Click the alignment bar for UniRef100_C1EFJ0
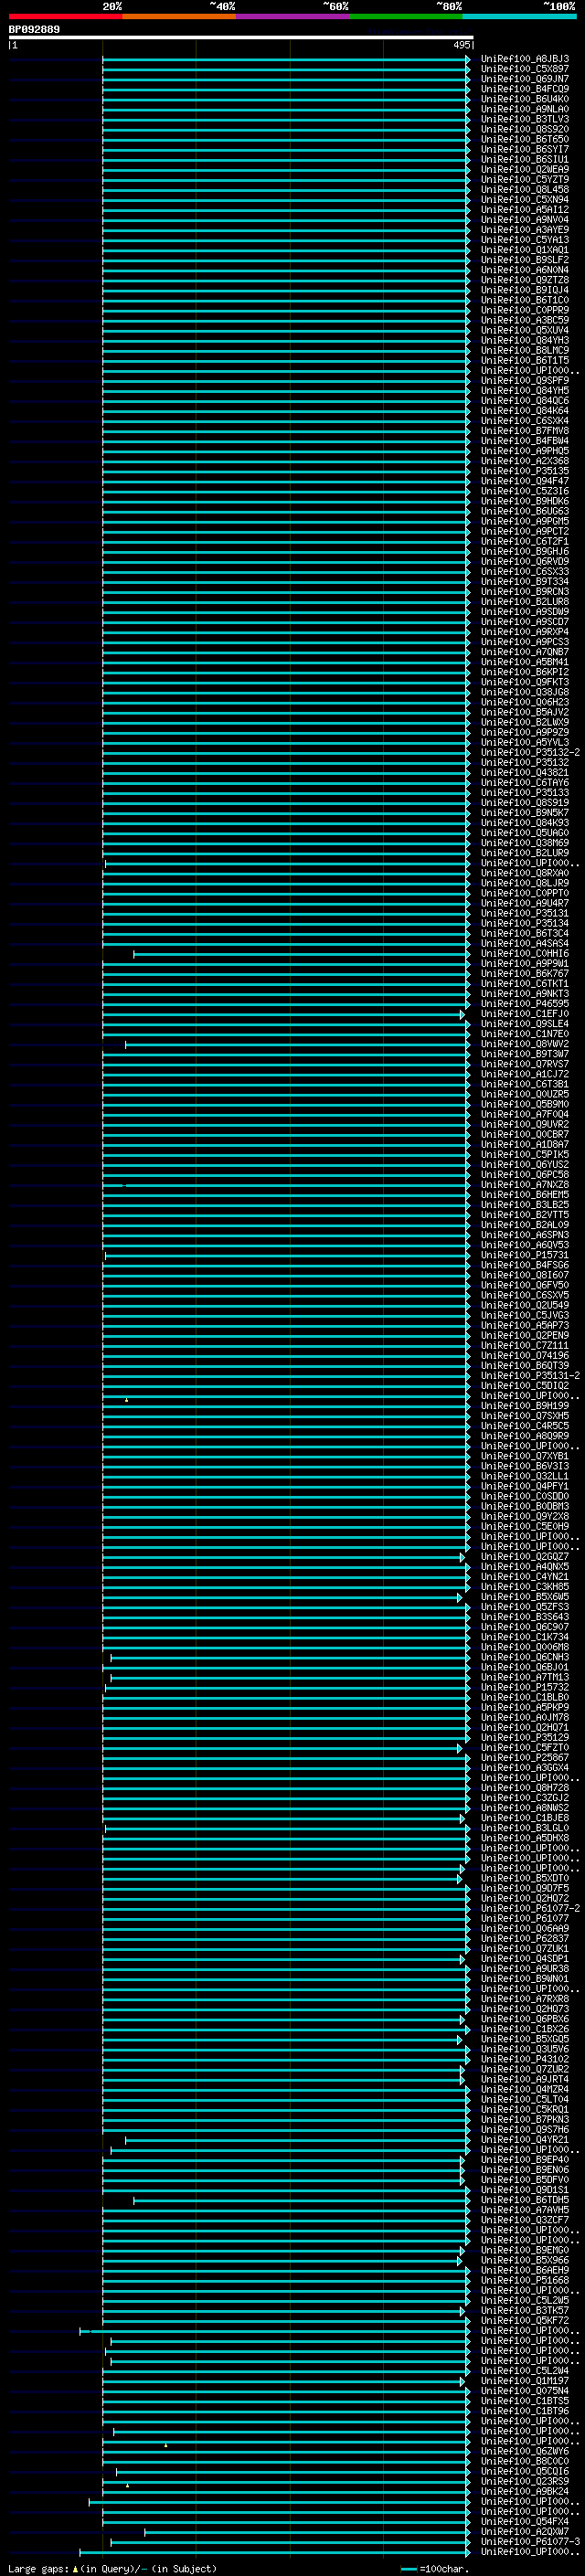 point(284,1014)
